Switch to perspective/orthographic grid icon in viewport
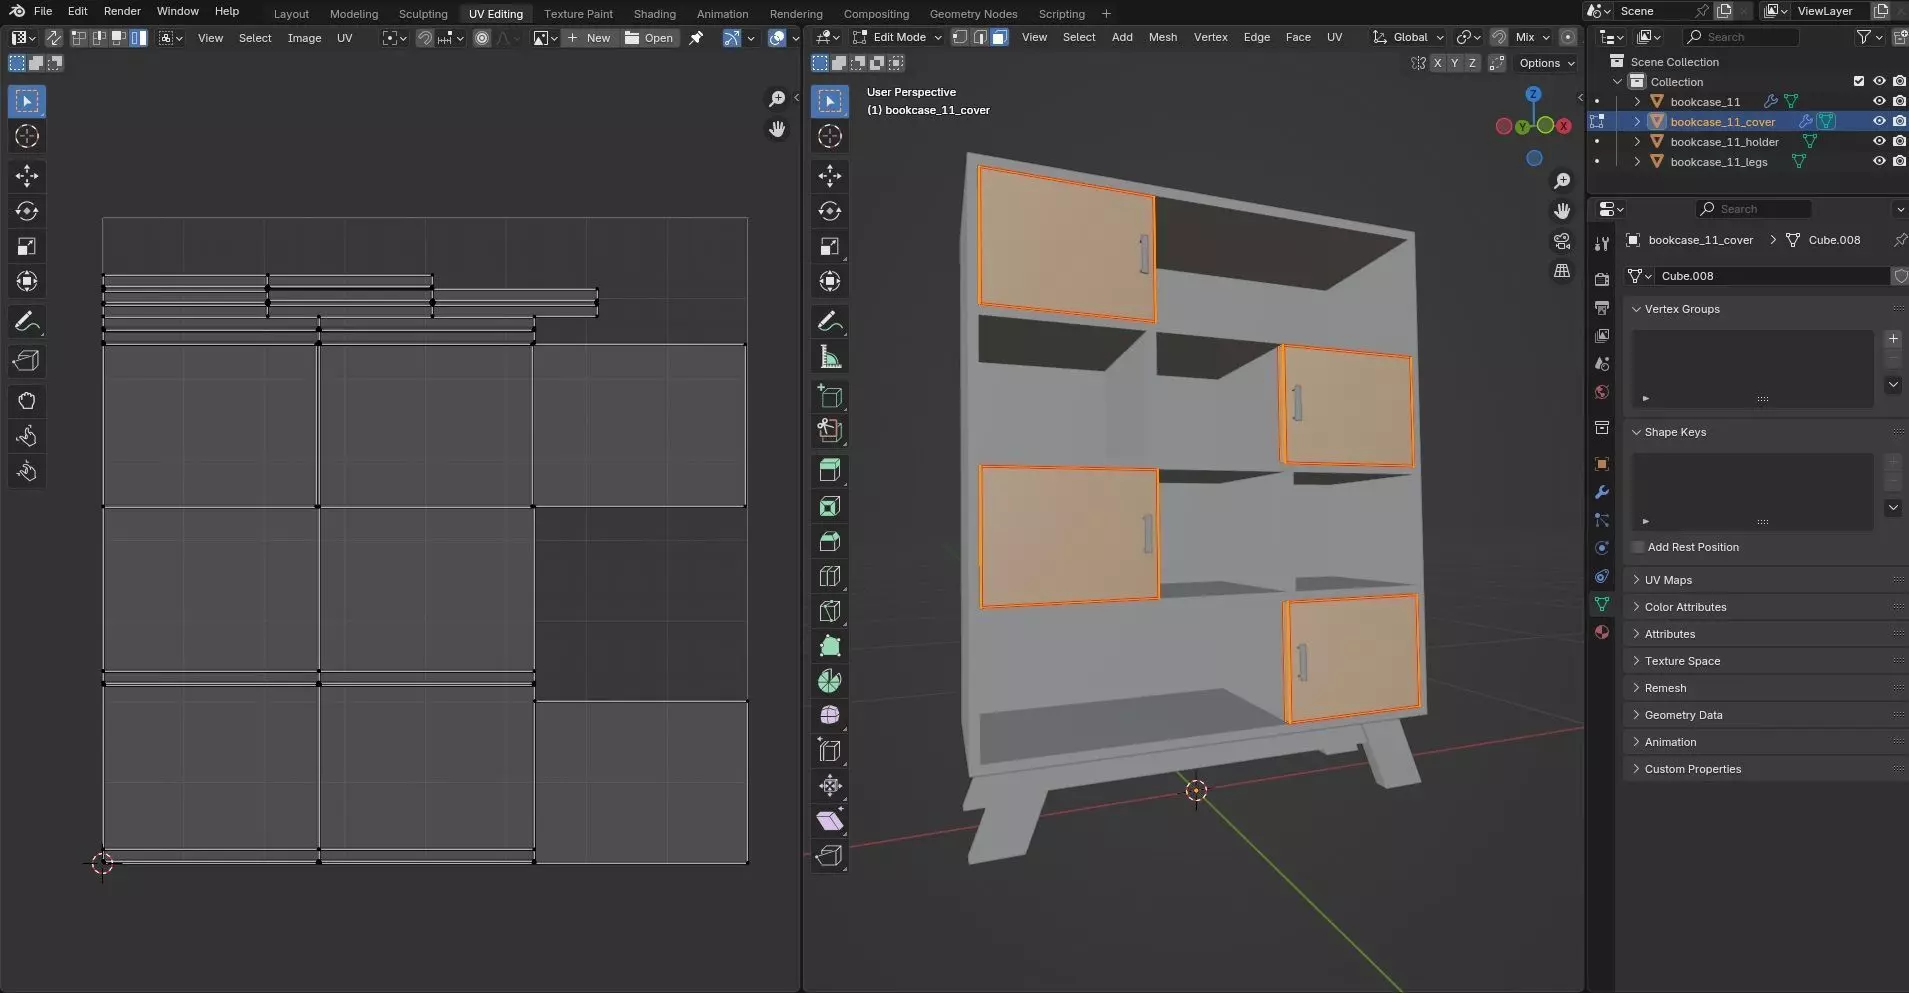 coord(1562,271)
